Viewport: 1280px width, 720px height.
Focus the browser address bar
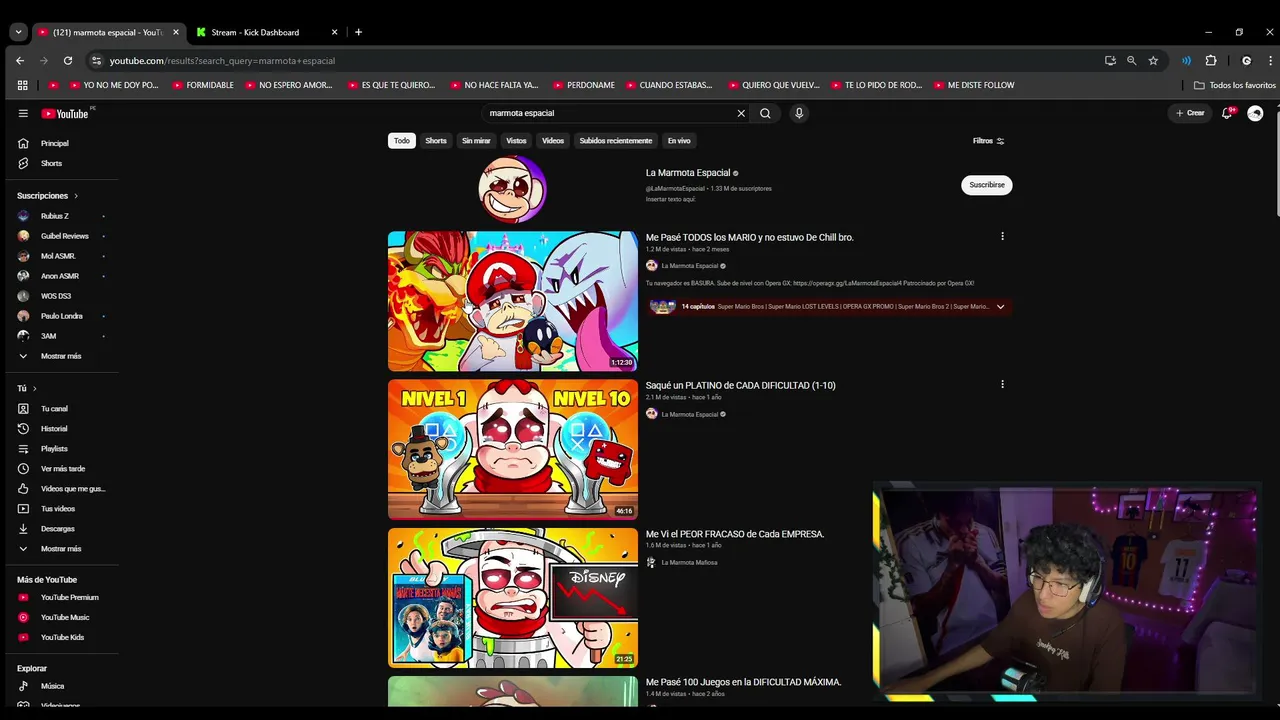[x=590, y=61]
